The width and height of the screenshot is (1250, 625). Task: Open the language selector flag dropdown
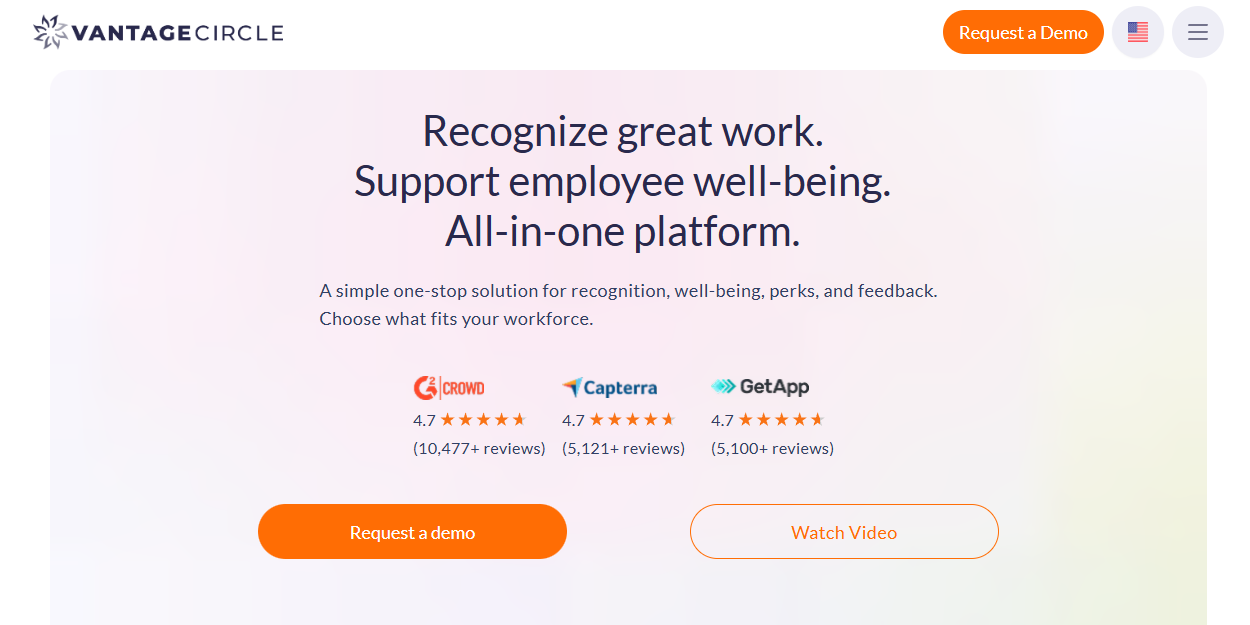[1137, 31]
